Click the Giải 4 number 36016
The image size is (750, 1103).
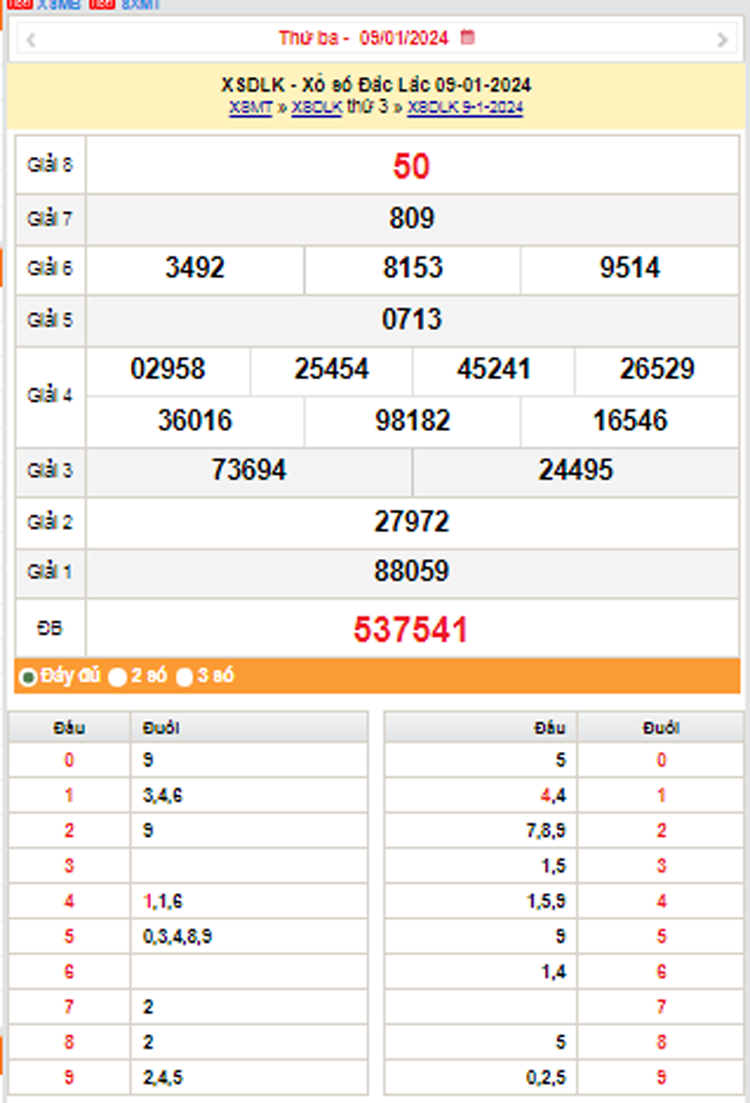(x=195, y=421)
